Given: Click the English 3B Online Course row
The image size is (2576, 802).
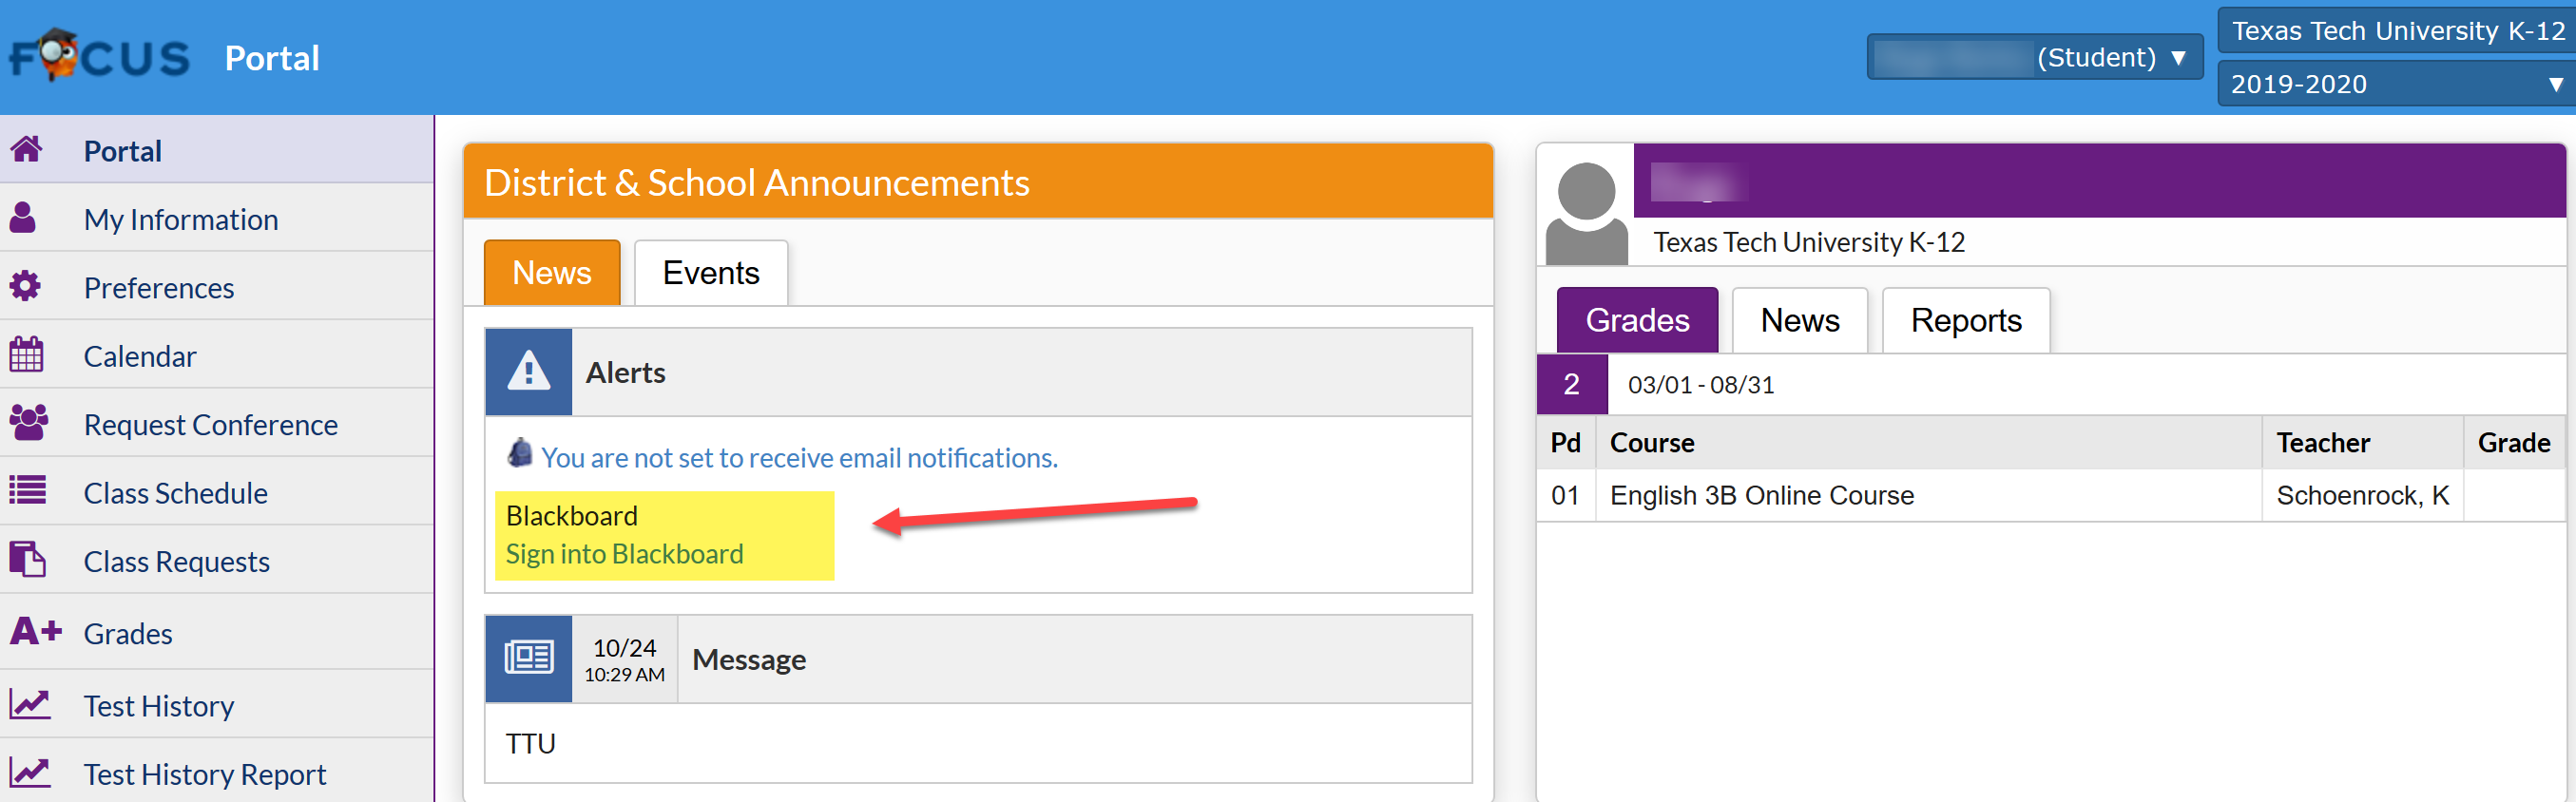Looking at the screenshot, I should [x=2051, y=495].
